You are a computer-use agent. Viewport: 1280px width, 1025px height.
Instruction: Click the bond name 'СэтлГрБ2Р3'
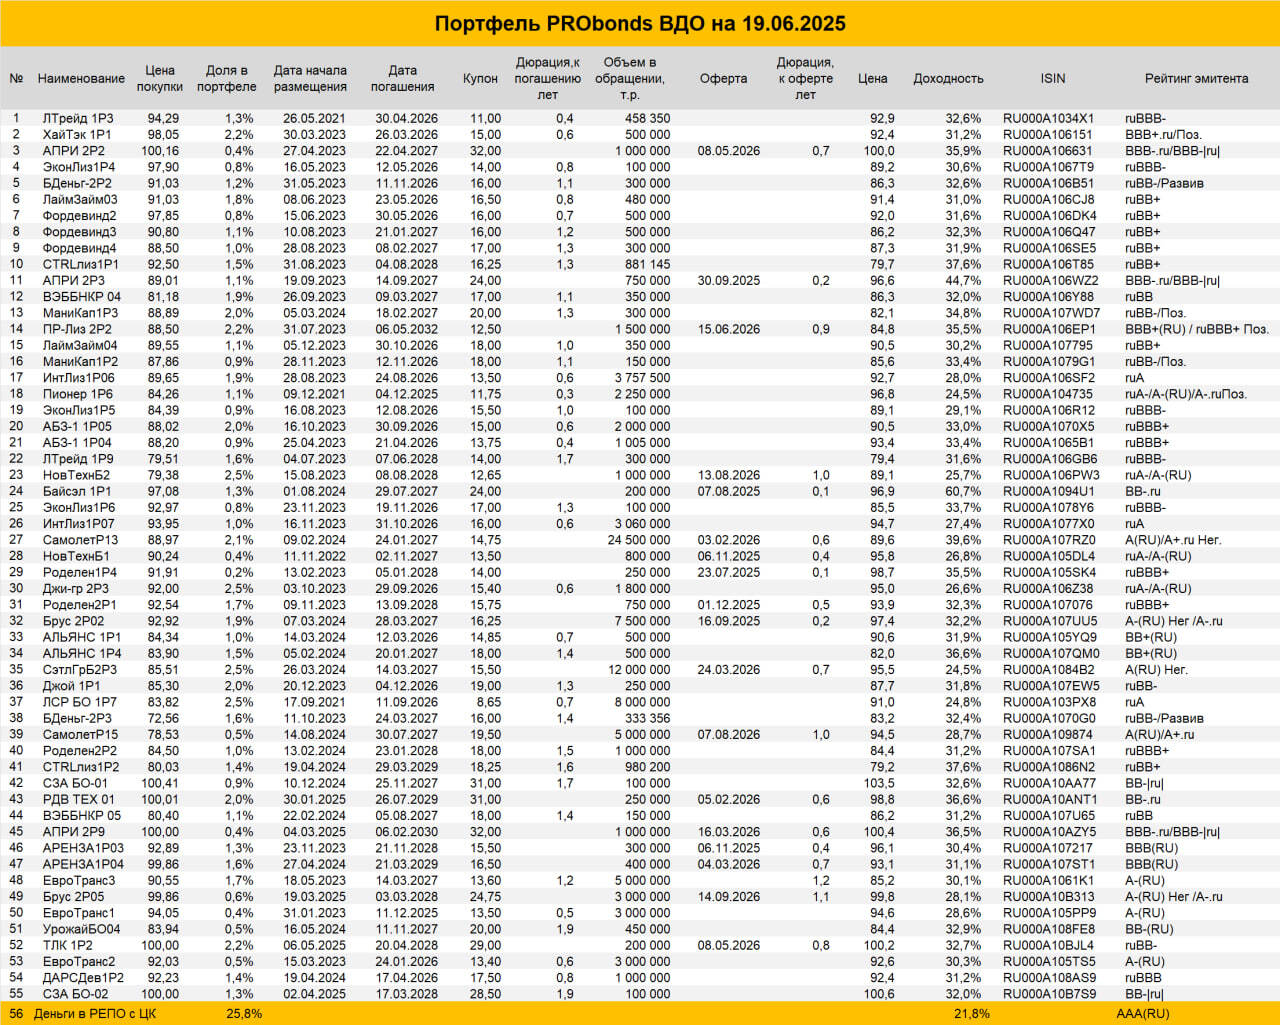tap(79, 670)
